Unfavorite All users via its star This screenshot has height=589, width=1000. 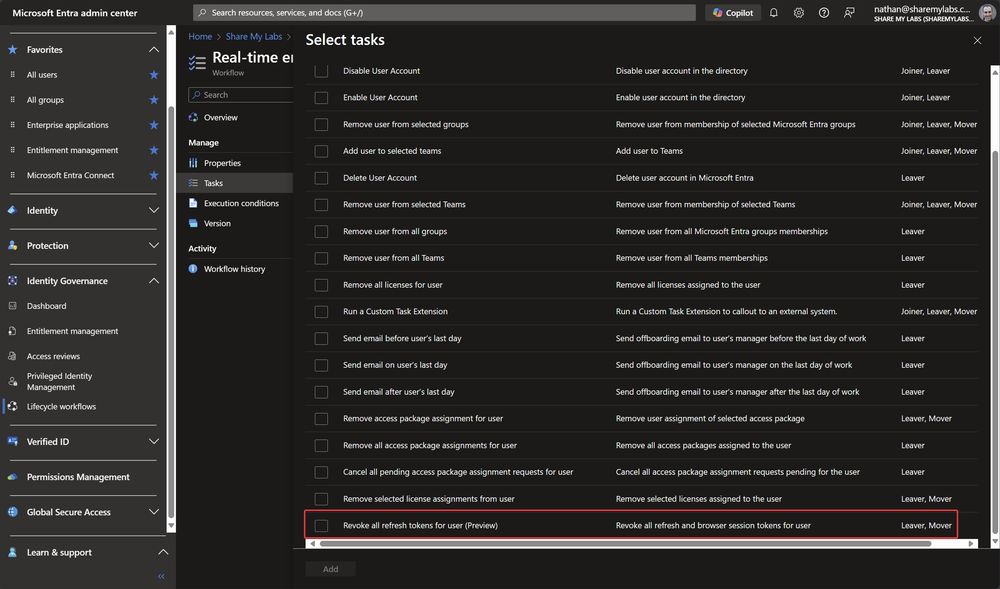pyautogui.click(x=154, y=75)
